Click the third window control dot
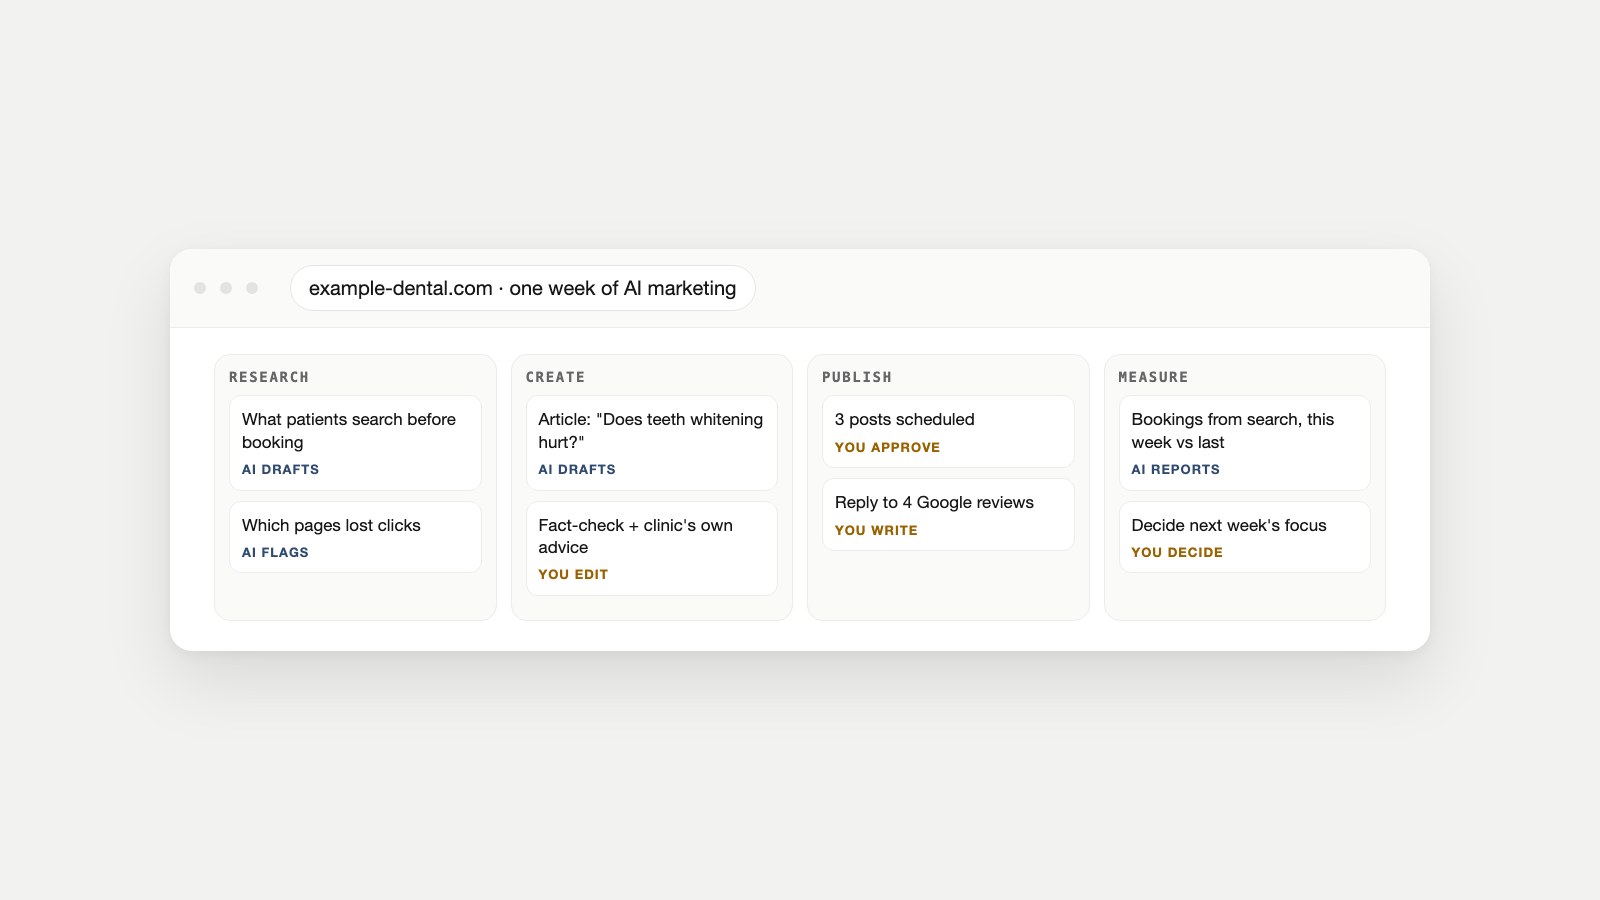Image resolution: width=1600 pixels, height=900 pixels. 252,288
